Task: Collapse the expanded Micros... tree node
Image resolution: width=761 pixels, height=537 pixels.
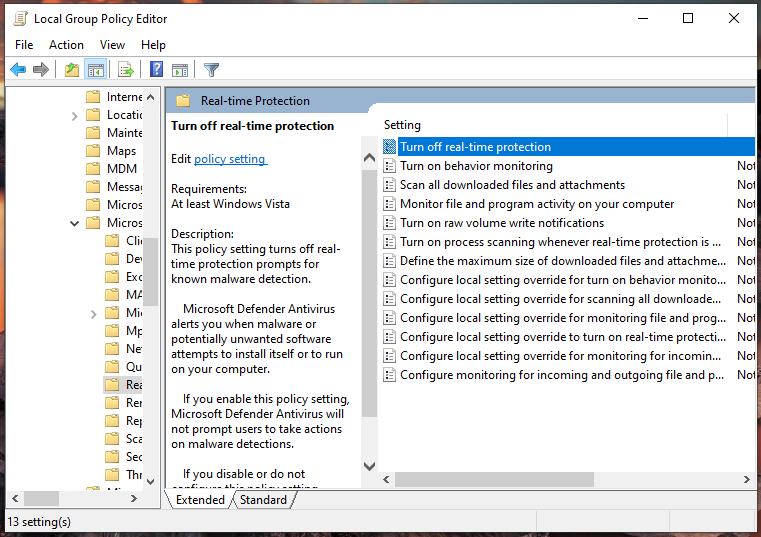Action: click(75, 223)
